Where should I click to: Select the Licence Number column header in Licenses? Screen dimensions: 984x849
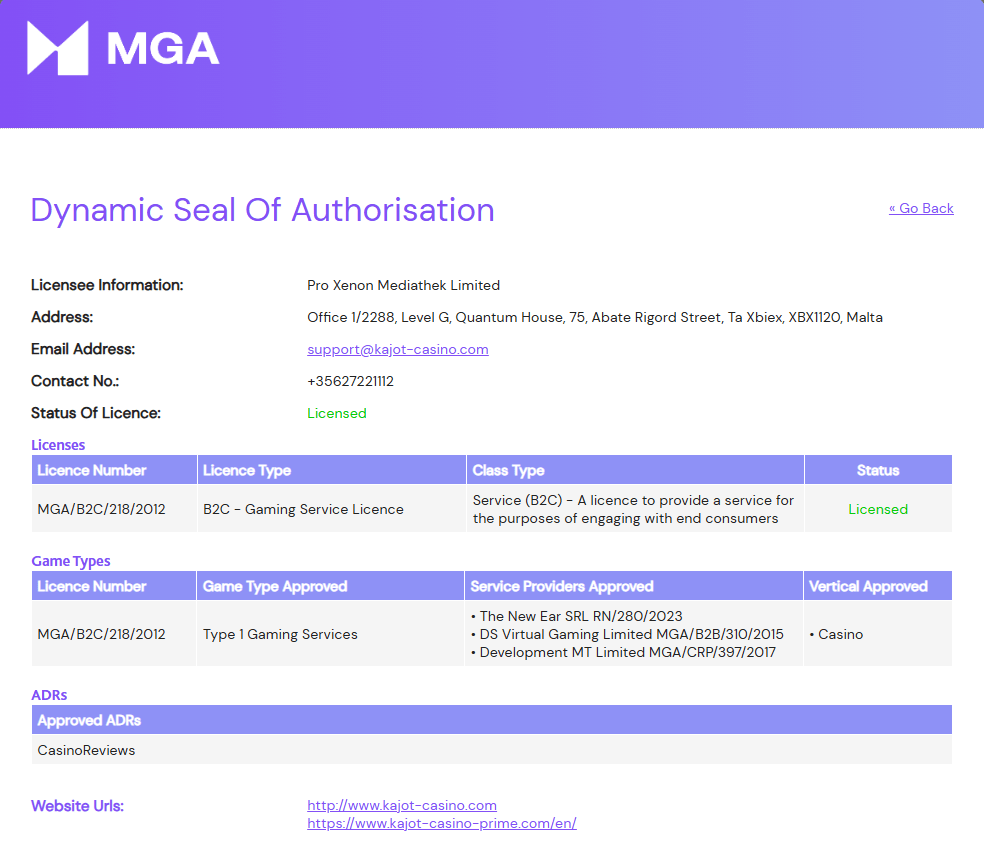point(114,470)
